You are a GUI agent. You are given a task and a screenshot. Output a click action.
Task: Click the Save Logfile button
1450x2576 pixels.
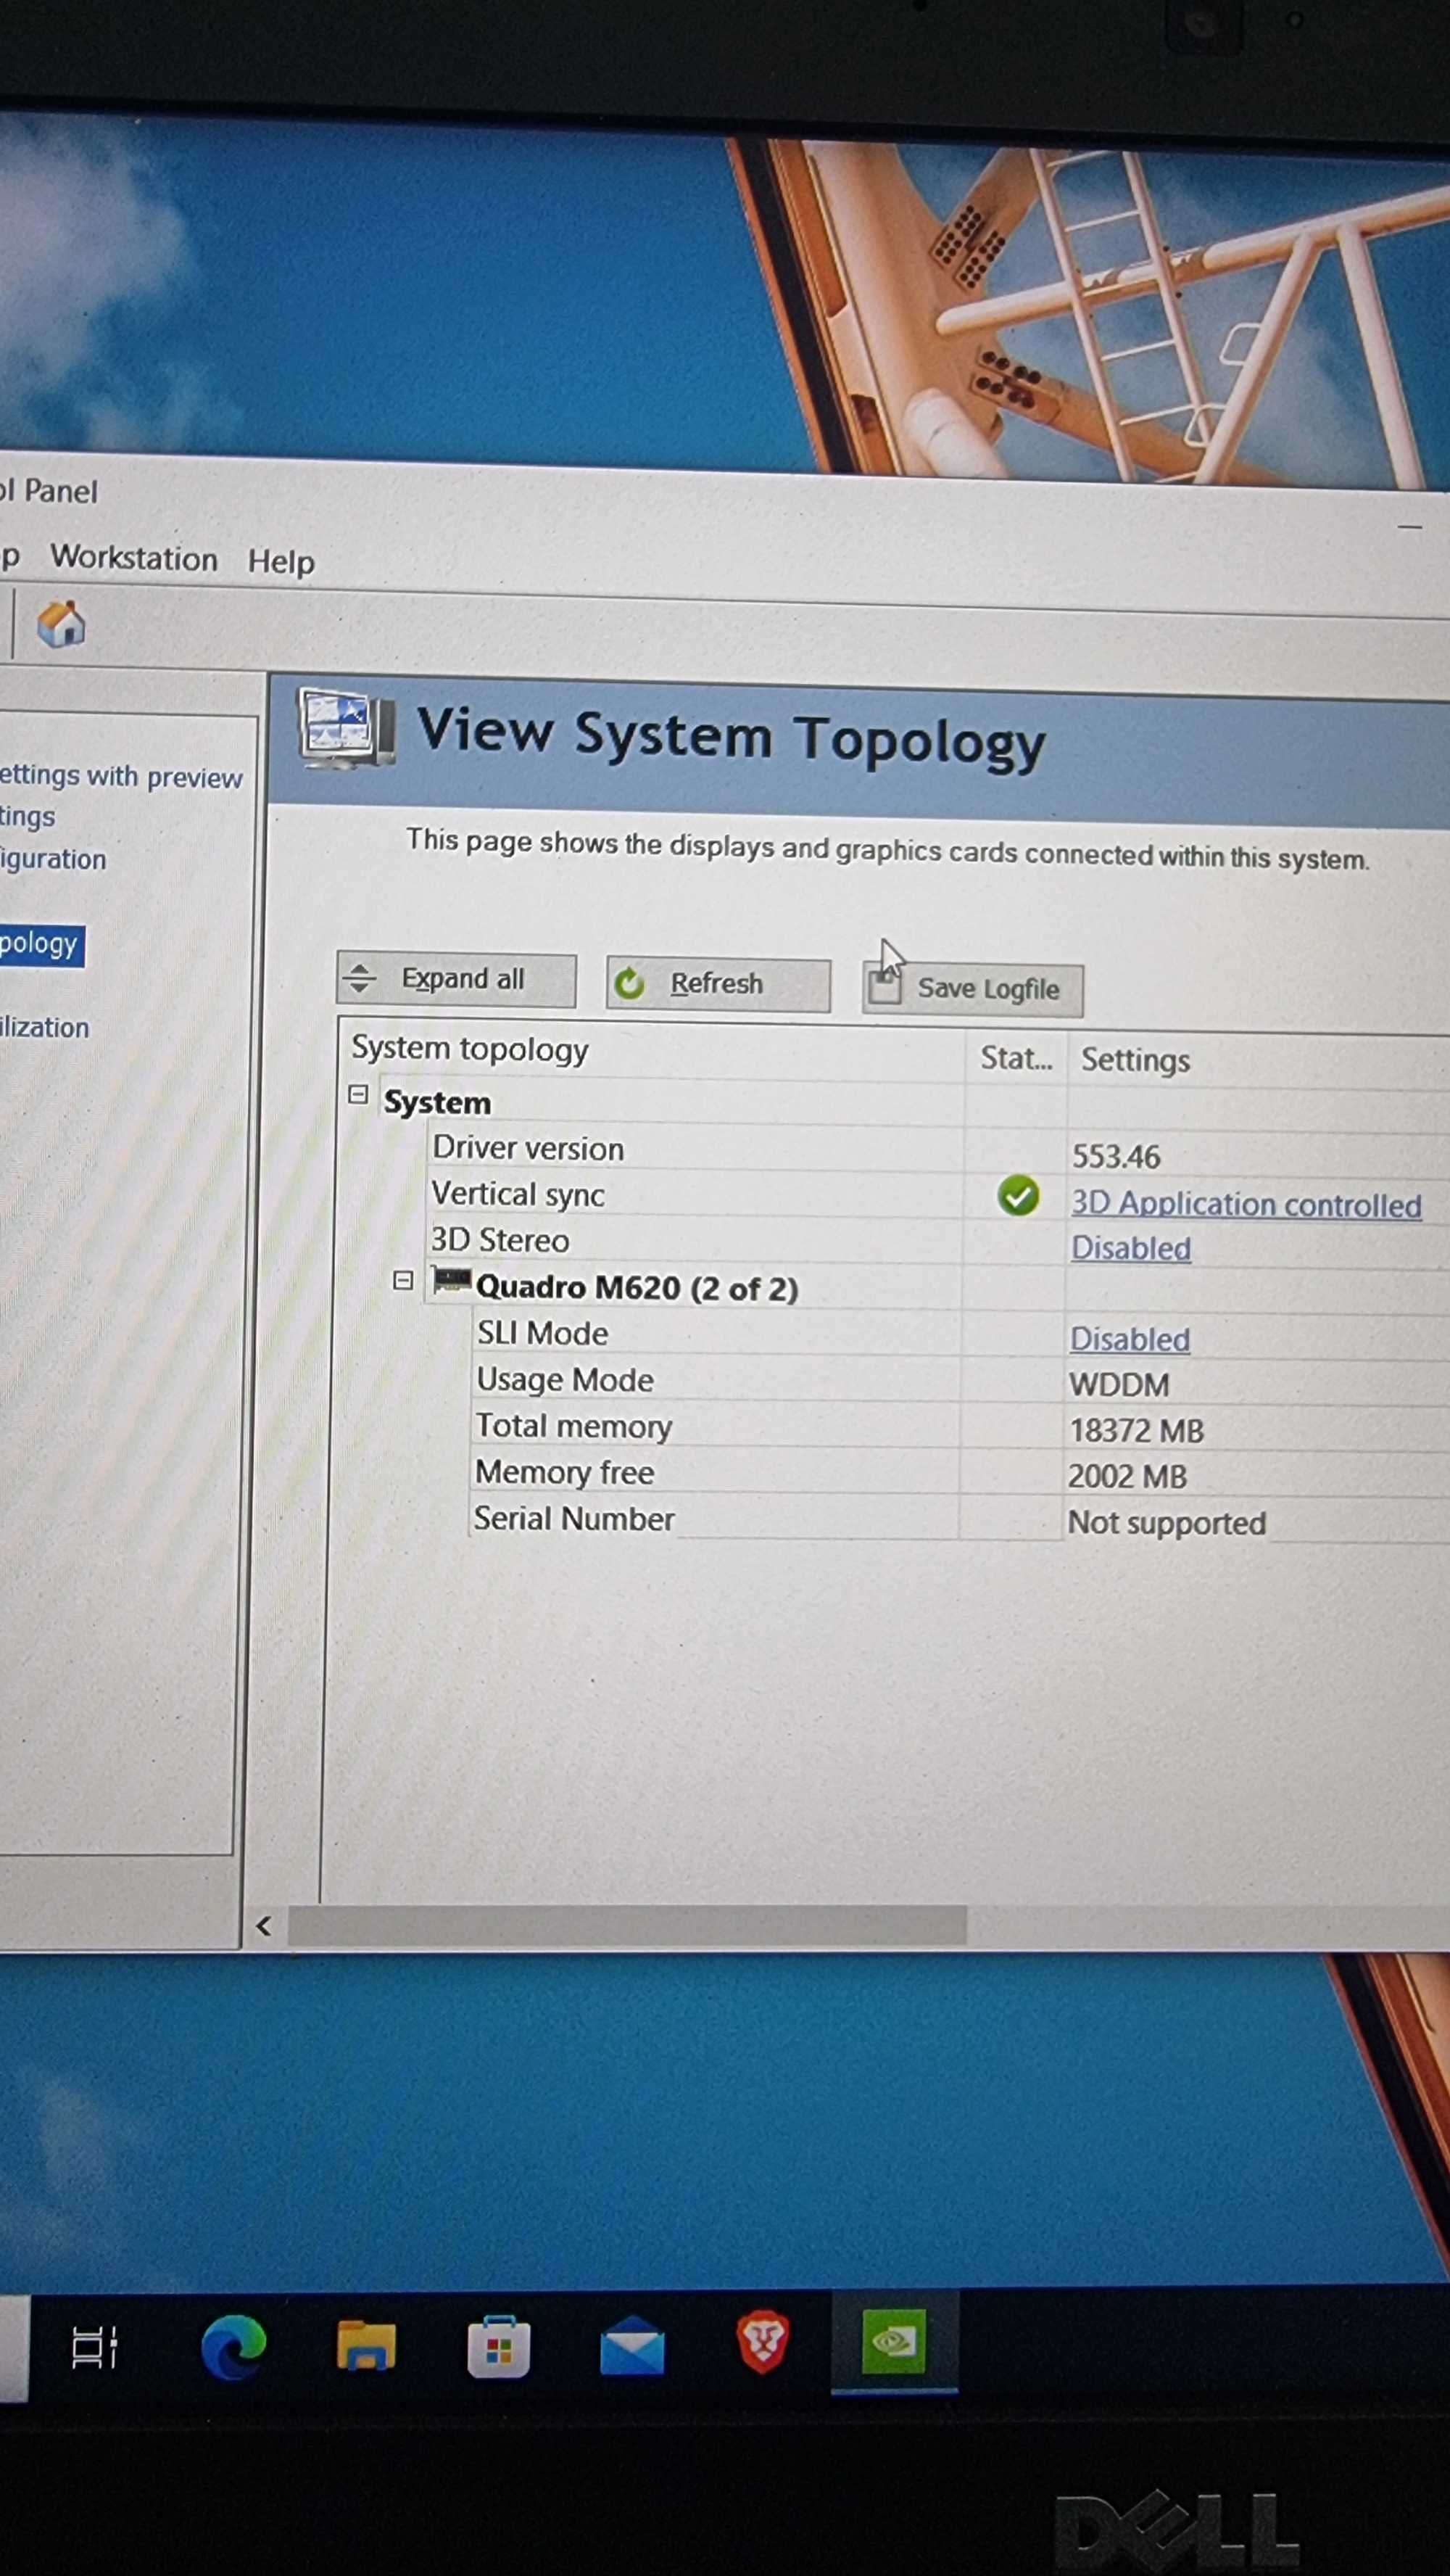tap(972, 989)
